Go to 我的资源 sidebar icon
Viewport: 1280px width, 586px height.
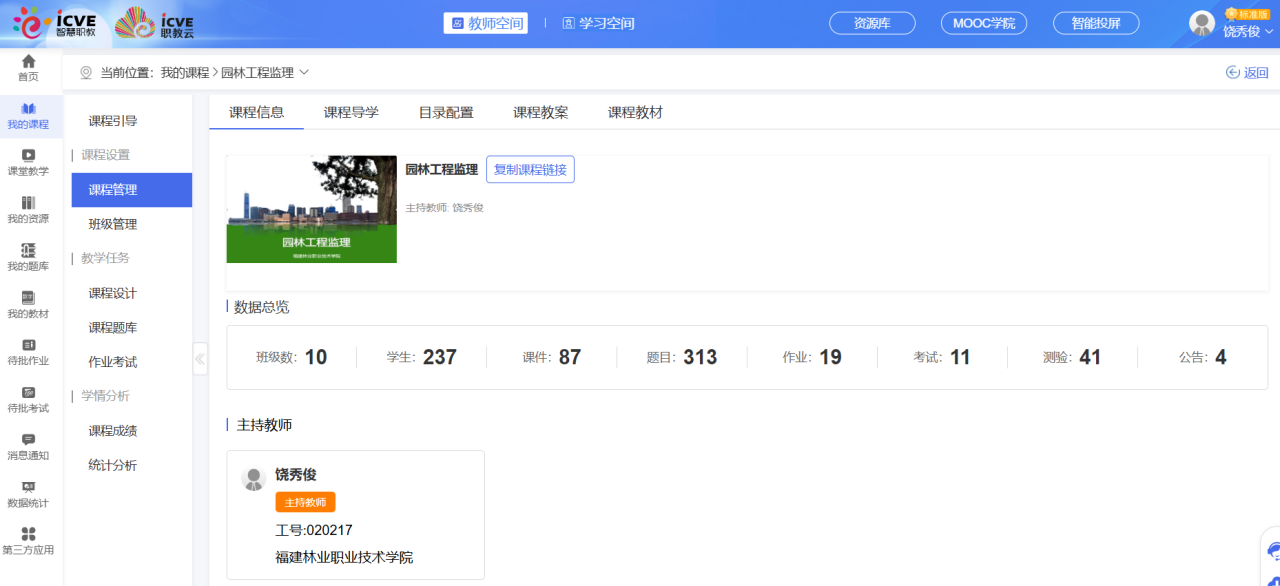click(28, 203)
